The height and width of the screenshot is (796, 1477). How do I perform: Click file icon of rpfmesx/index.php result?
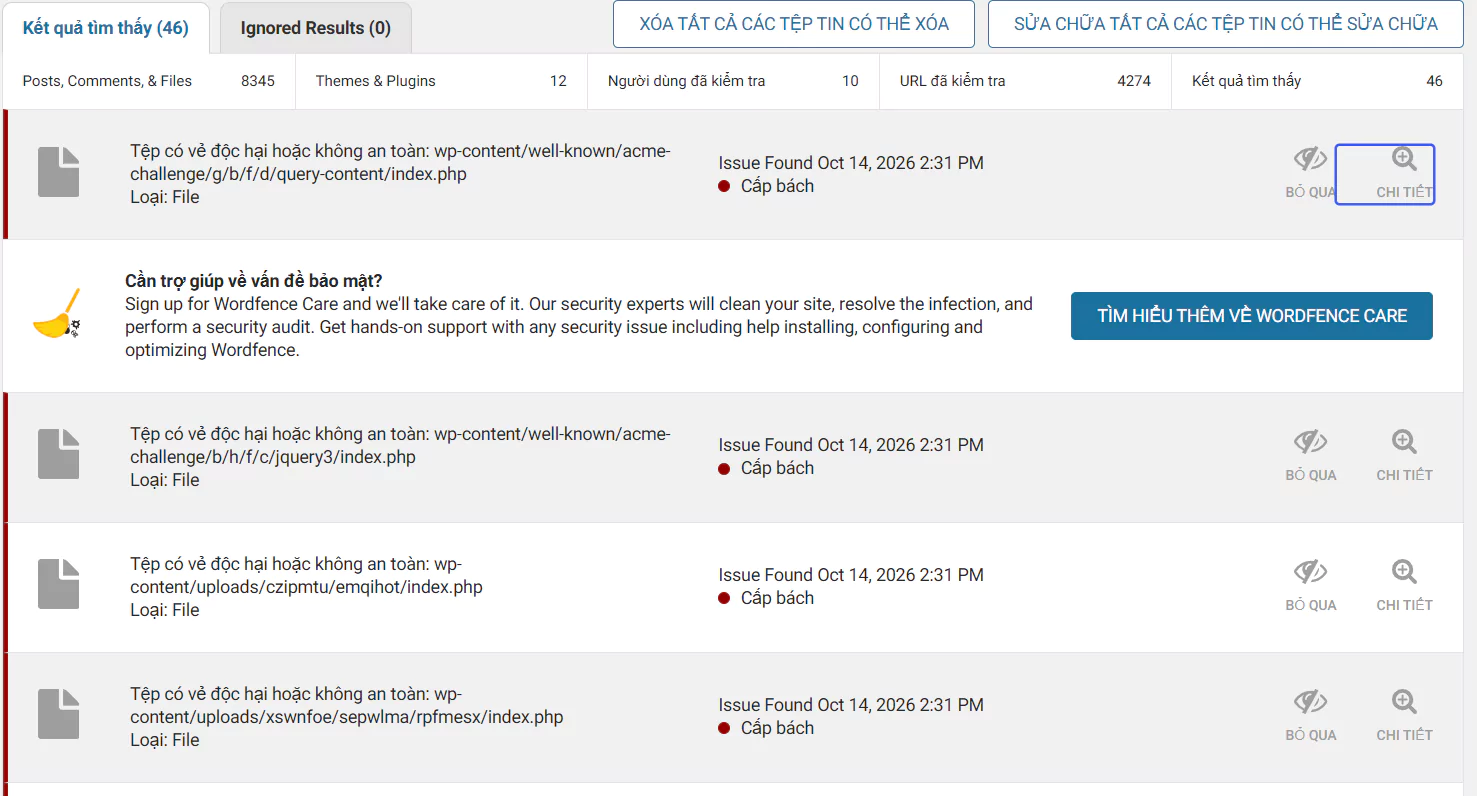(58, 714)
